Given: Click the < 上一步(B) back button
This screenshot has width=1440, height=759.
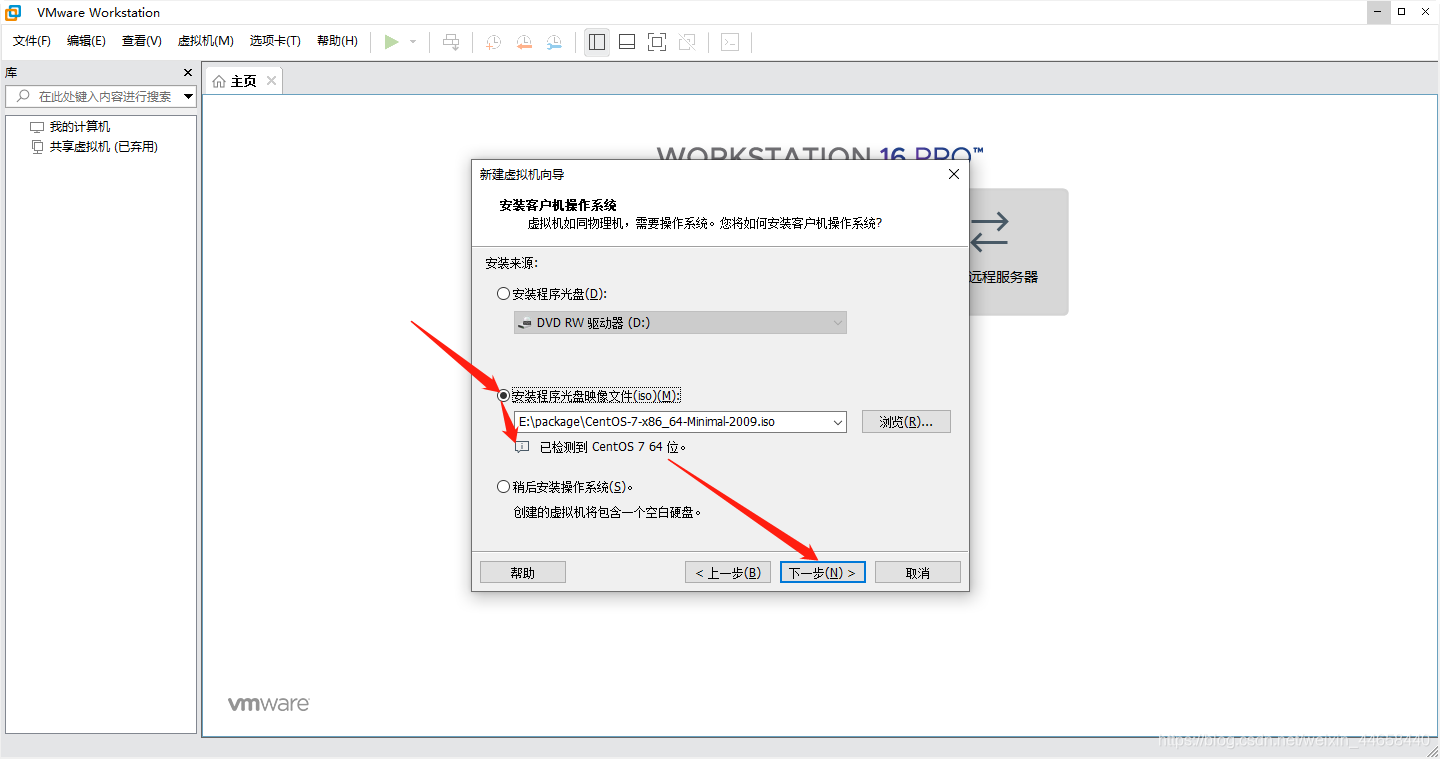Looking at the screenshot, I should [728, 572].
